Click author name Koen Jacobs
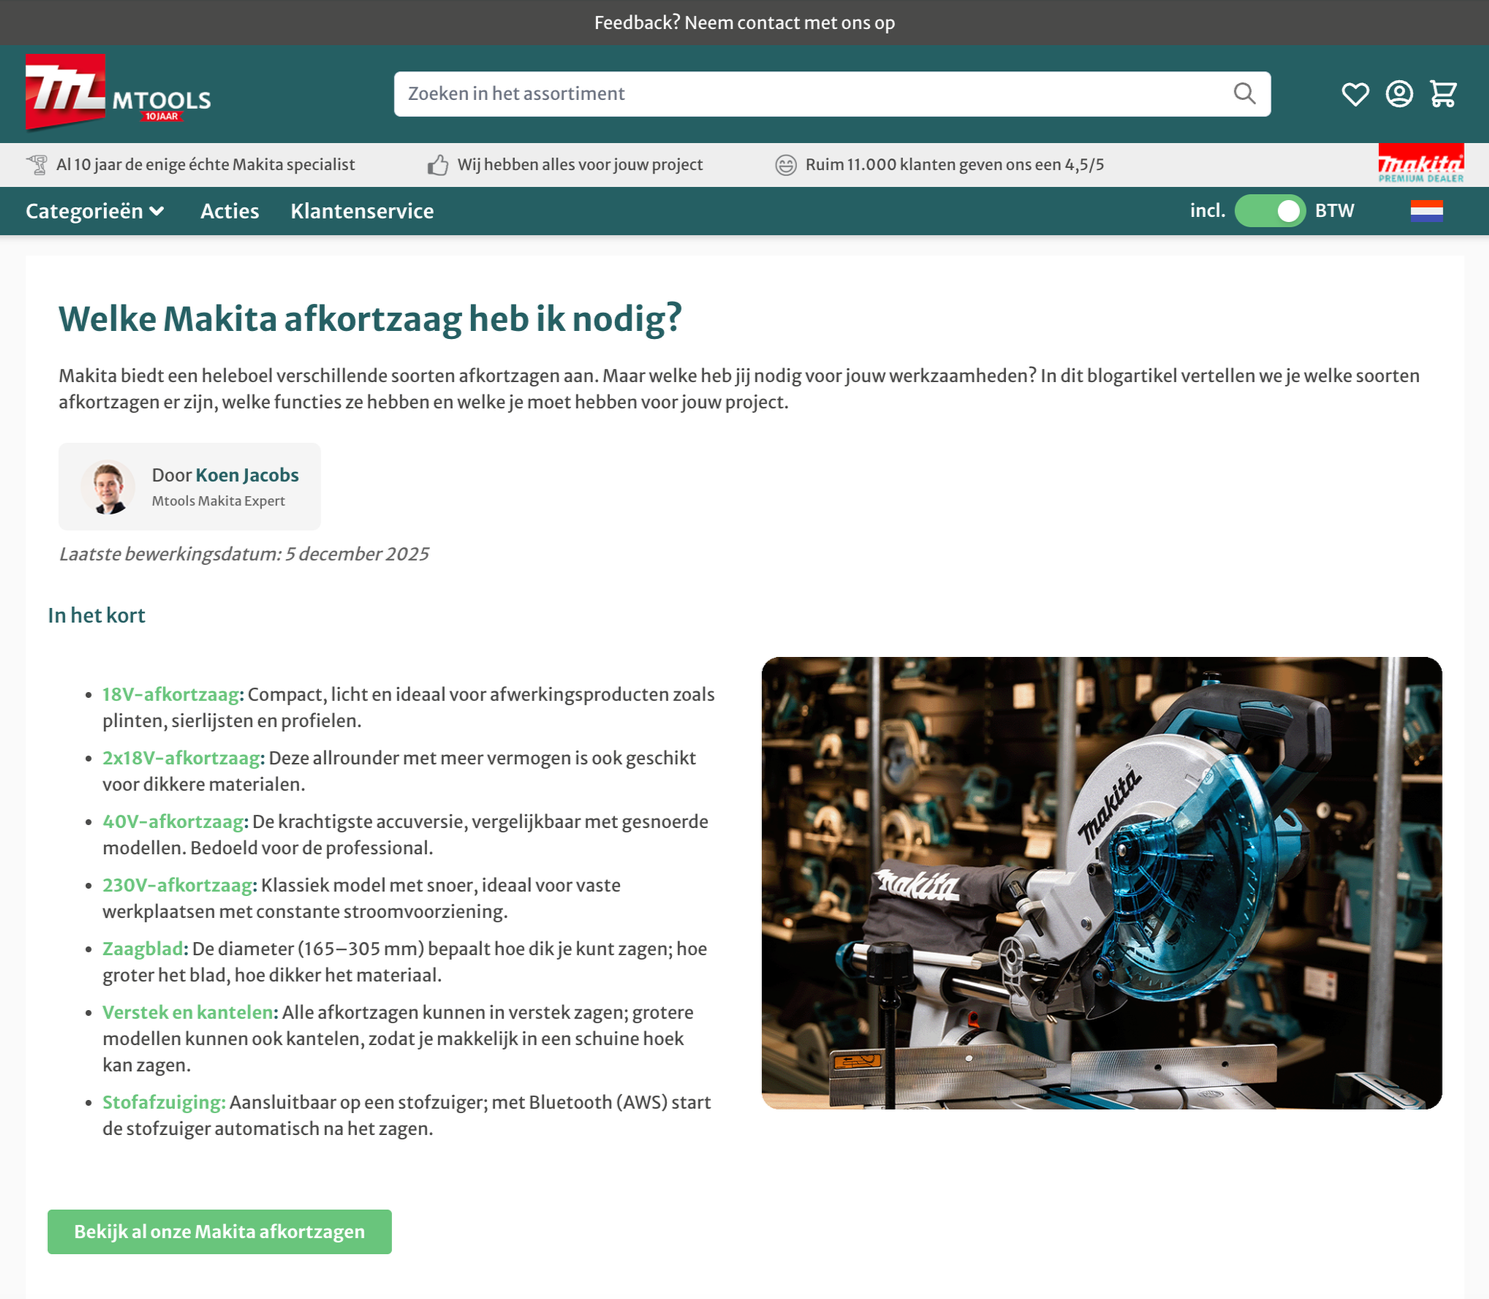Viewport: 1489px width, 1299px height. pyautogui.click(x=247, y=475)
